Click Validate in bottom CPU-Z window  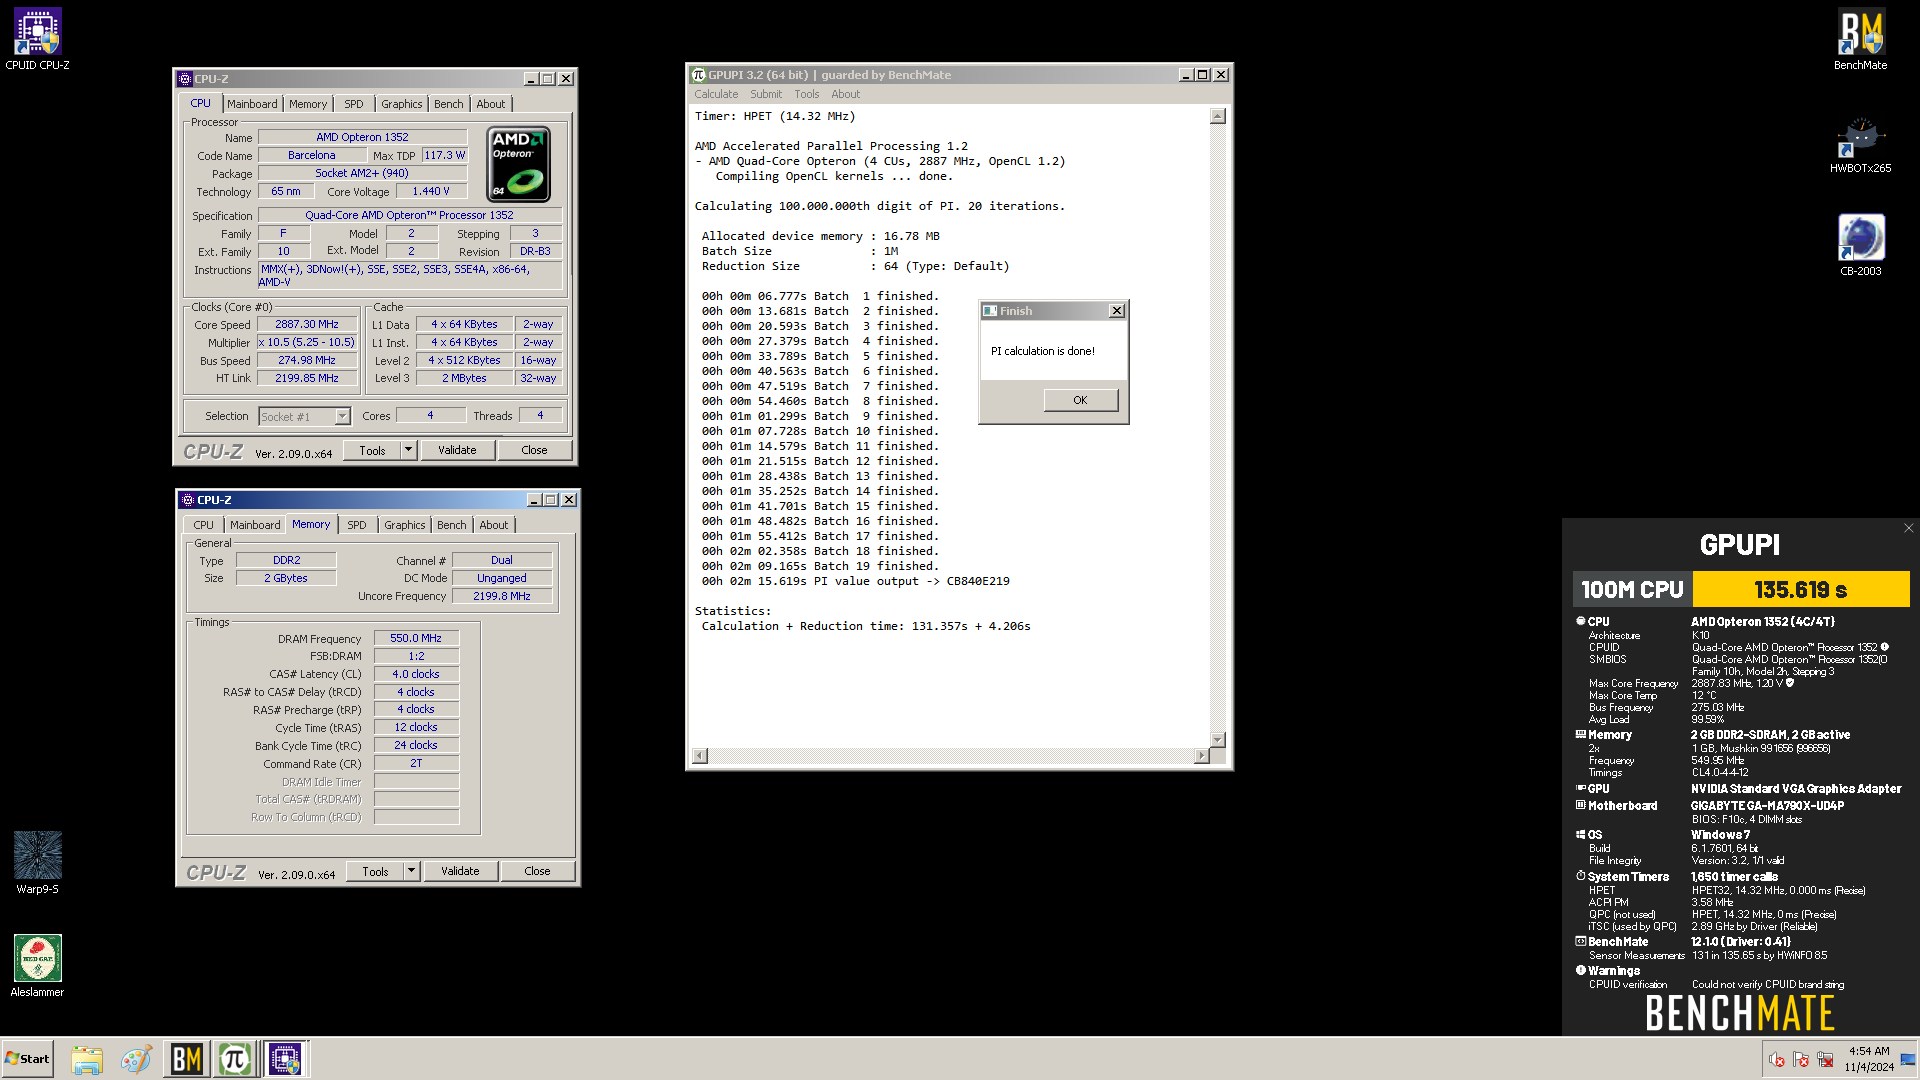click(460, 871)
